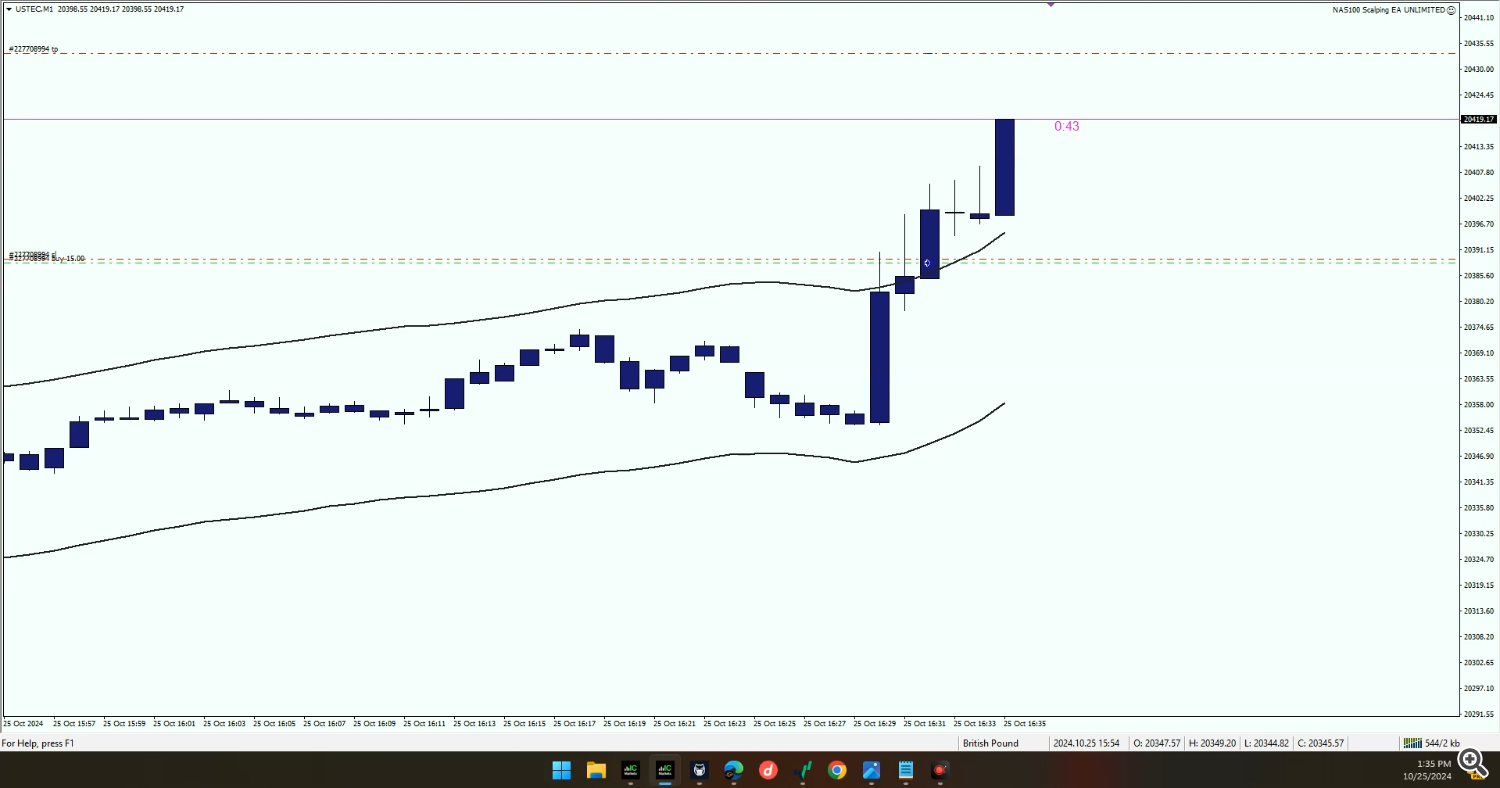Open the Photos app from the taskbar
Viewport: 1500px width, 788px height.
pos(871,770)
